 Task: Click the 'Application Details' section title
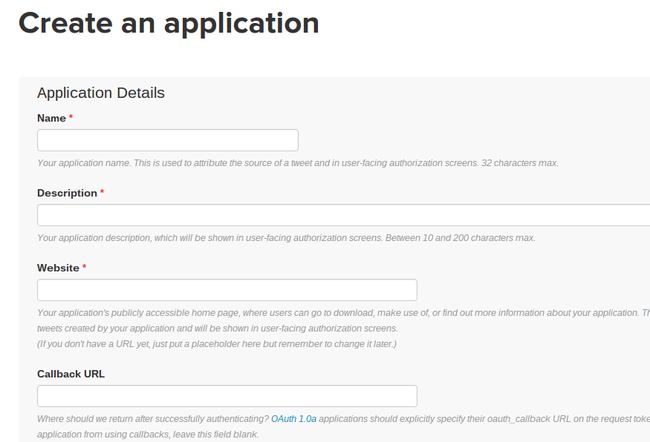click(x=101, y=93)
